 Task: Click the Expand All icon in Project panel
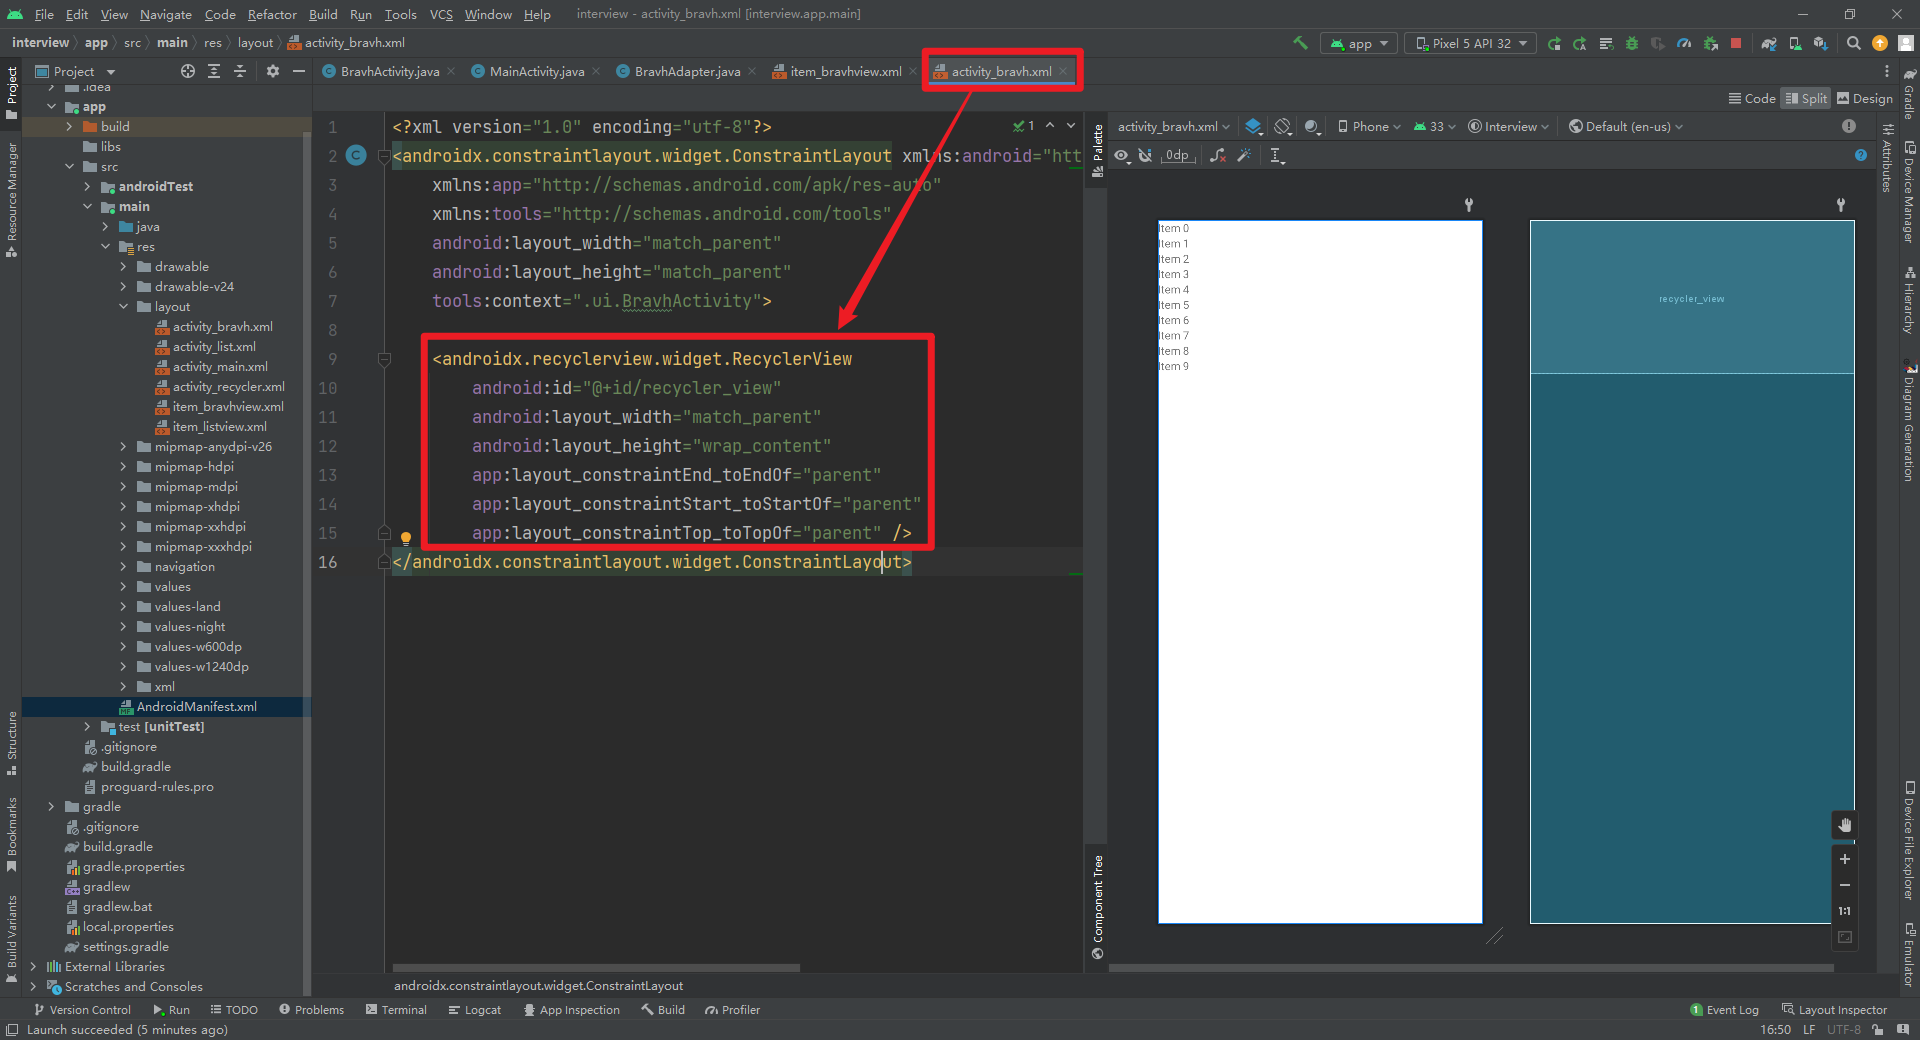click(214, 71)
